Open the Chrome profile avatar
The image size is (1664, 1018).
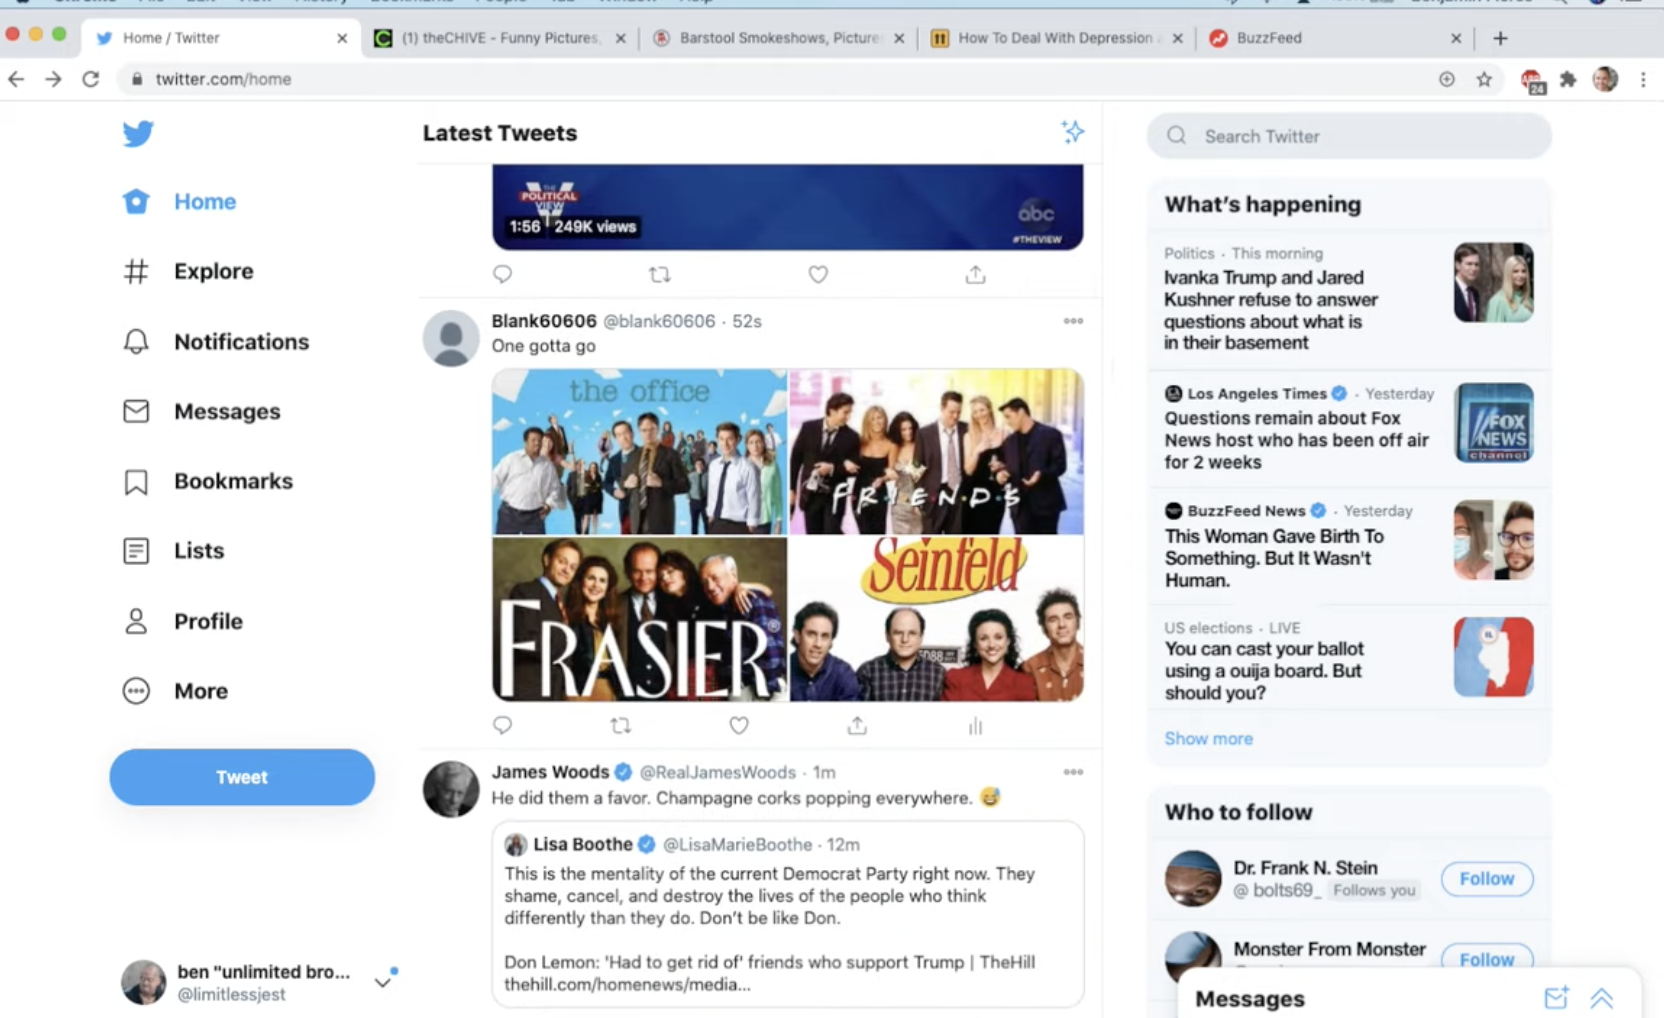point(1605,79)
